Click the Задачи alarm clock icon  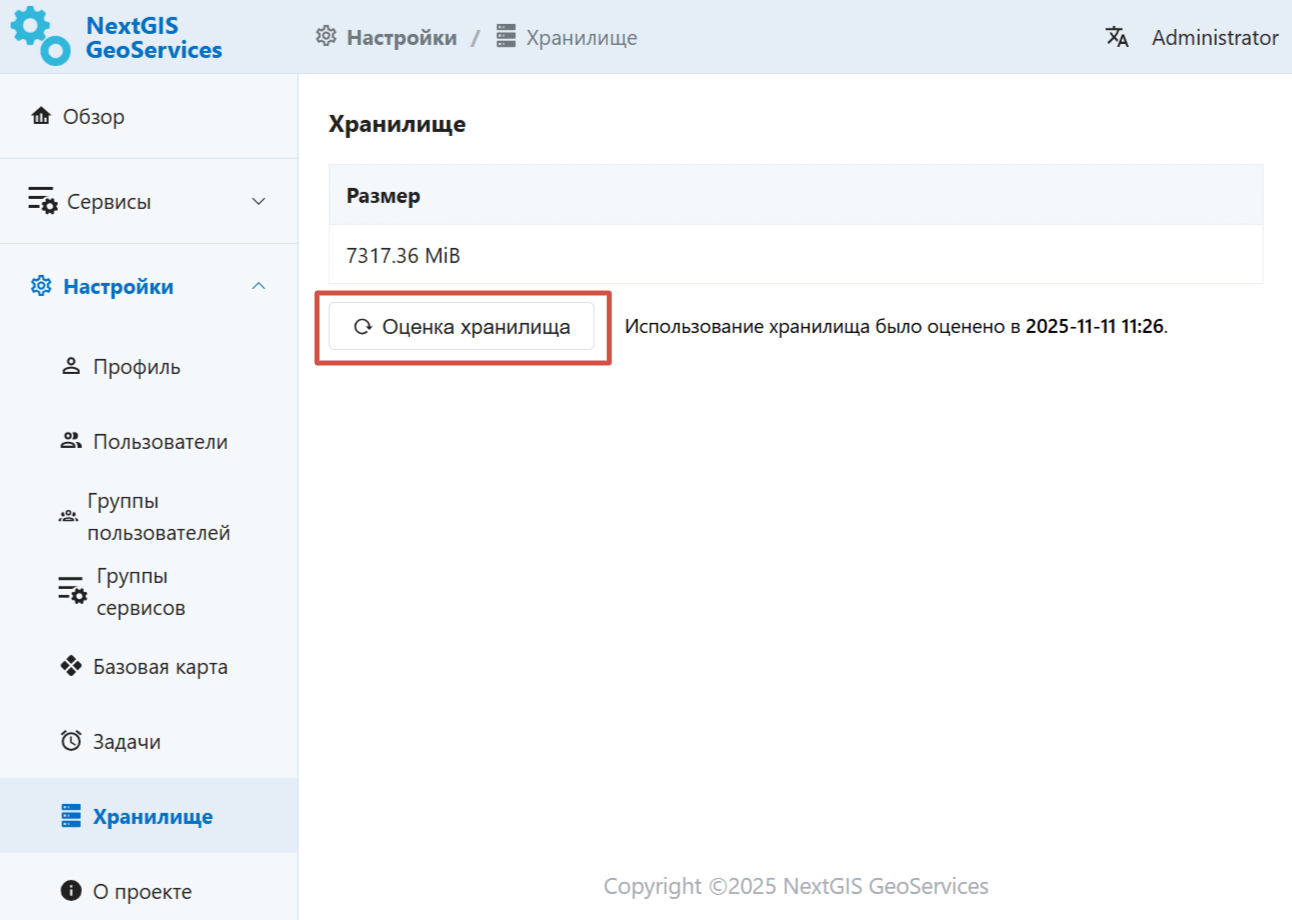pos(70,741)
